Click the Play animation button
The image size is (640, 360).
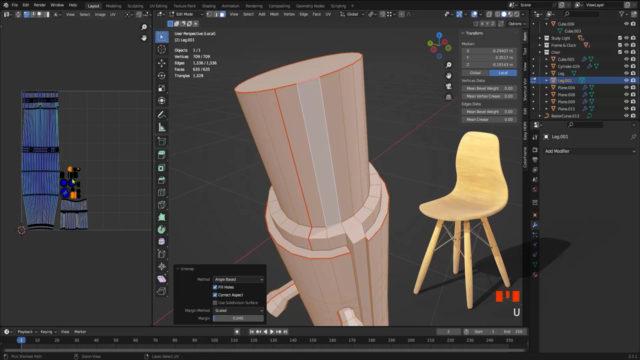(x=272, y=332)
